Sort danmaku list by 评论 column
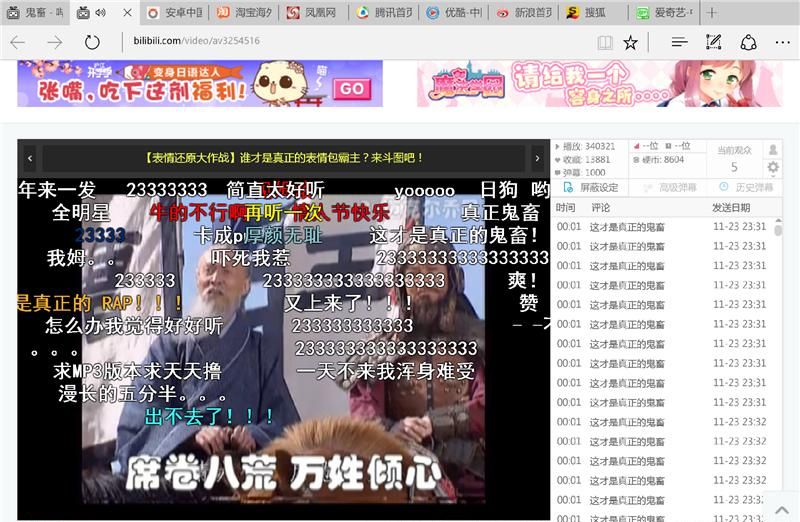Screen dimensions: 800x522 tap(601, 208)
